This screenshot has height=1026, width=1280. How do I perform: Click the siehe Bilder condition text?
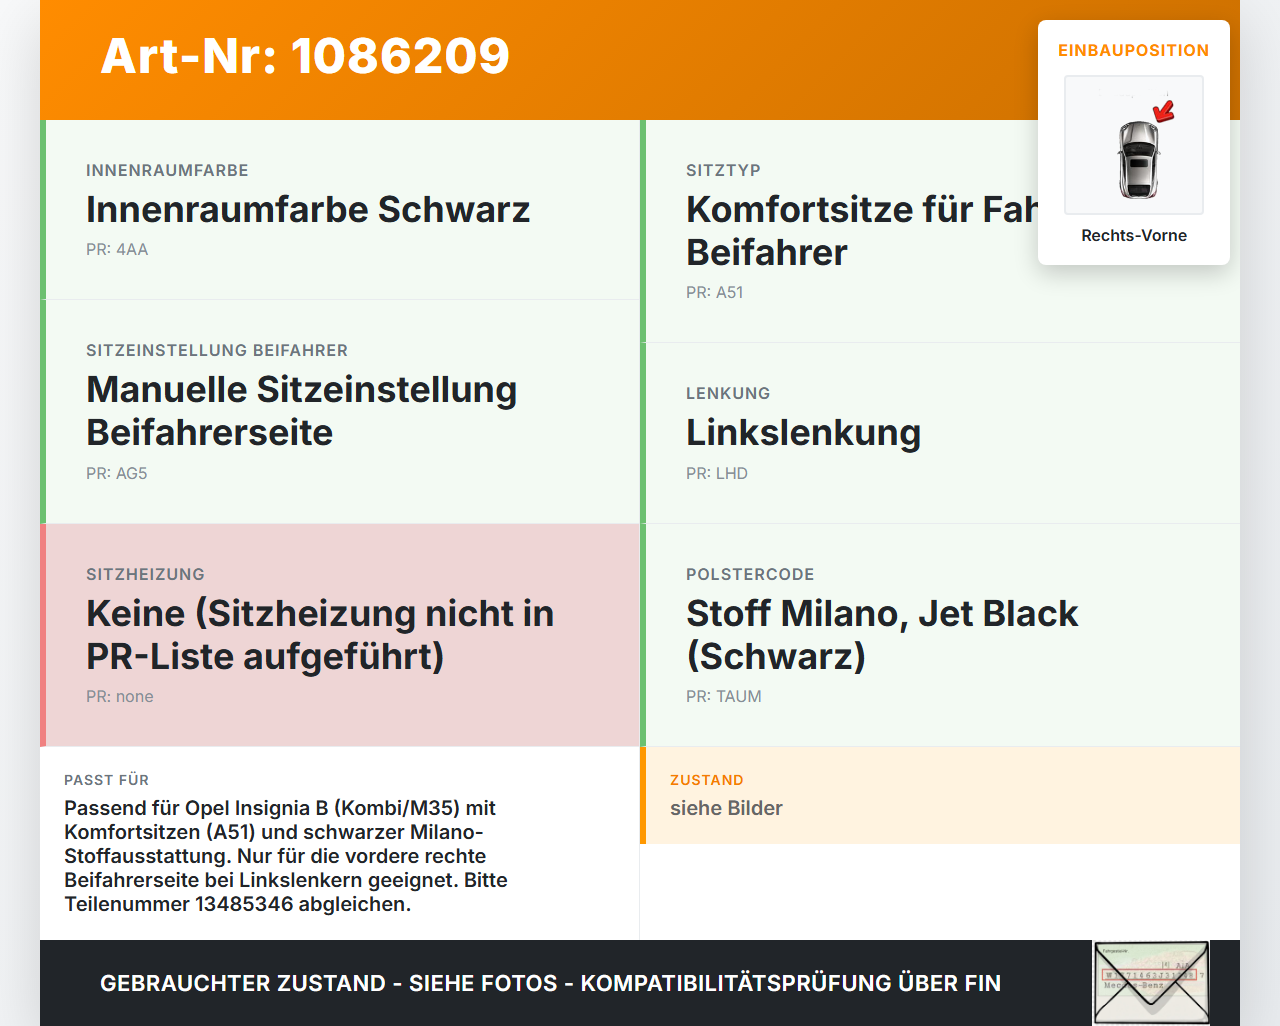point(726,809)
